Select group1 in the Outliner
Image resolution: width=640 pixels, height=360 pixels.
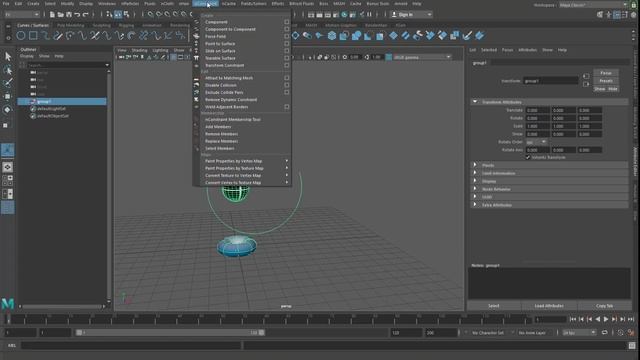(x=62, y=102)
